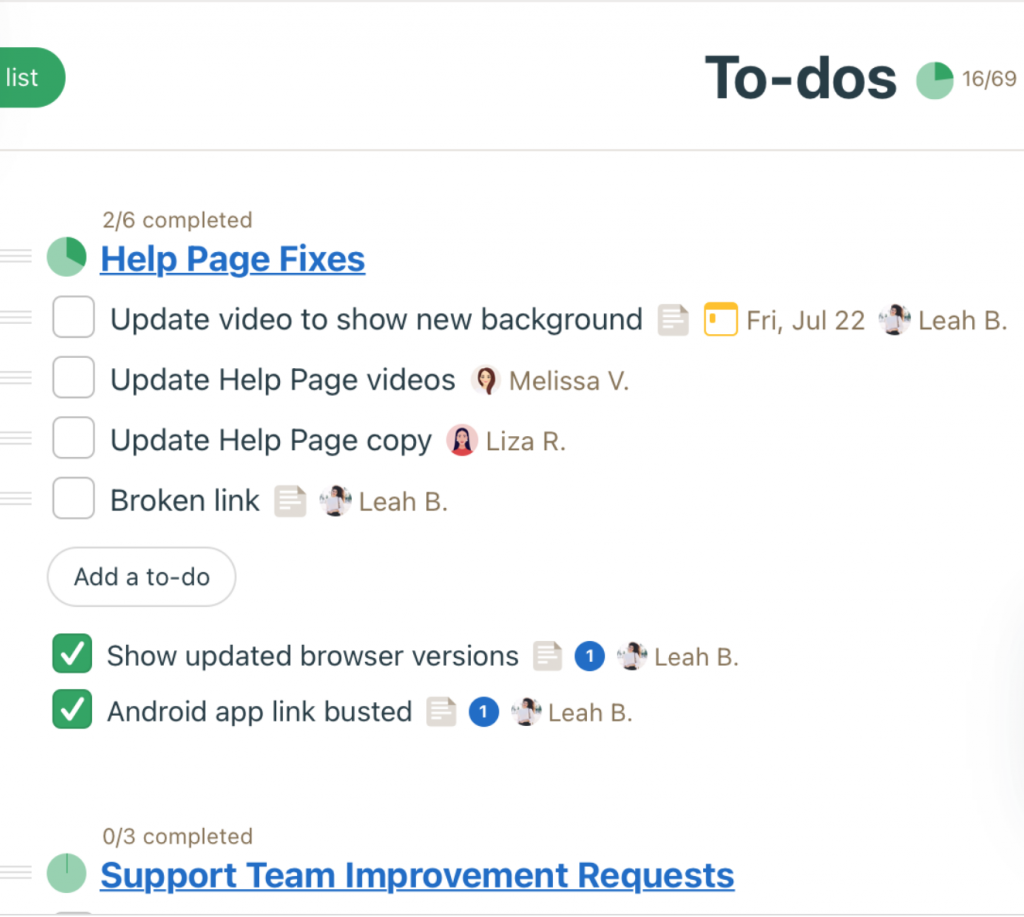
Task: Open the comment count badge on Show updated browser versions
Action: coord(589,656)
